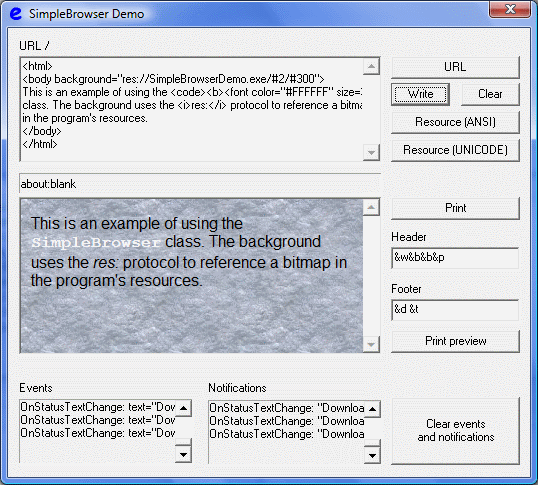Click the up arrow of the browser view scrollbar

(371, 207)
